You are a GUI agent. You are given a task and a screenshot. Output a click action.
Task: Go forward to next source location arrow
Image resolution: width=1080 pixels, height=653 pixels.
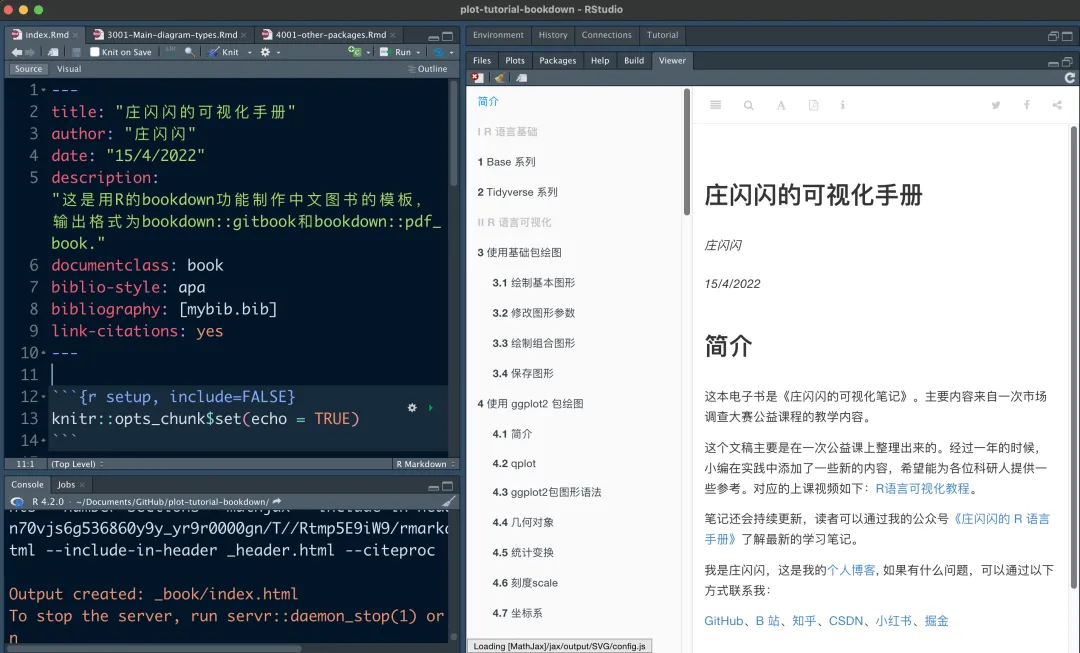(30, 52)
